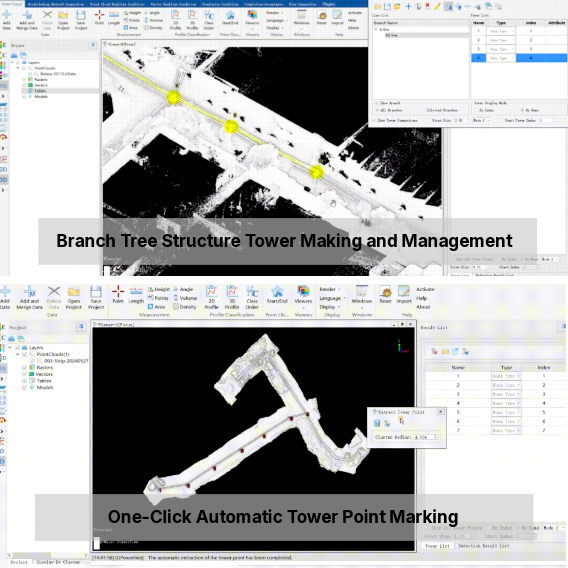Toggle PointClouds(1) checkbox in the Result List window
The width and height of the screenshot is (568, 568).
25,354
